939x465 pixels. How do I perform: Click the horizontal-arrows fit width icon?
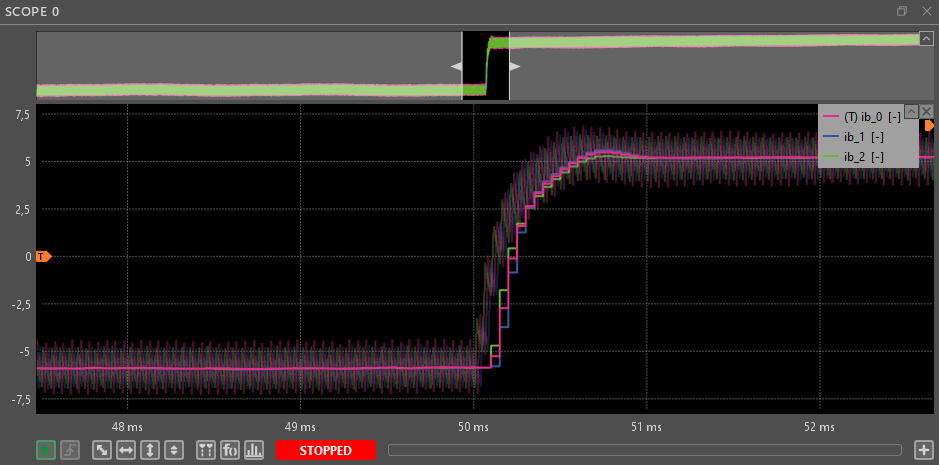coord(126,450)
